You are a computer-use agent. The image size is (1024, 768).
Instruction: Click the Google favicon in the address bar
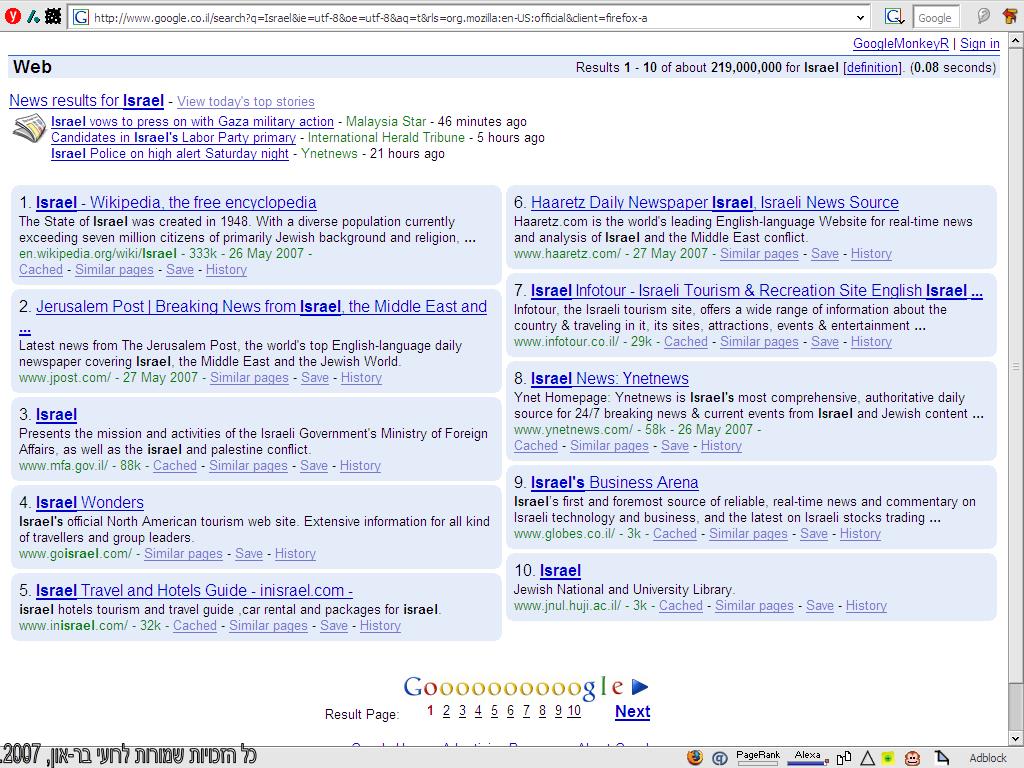[x=81, y=18]
